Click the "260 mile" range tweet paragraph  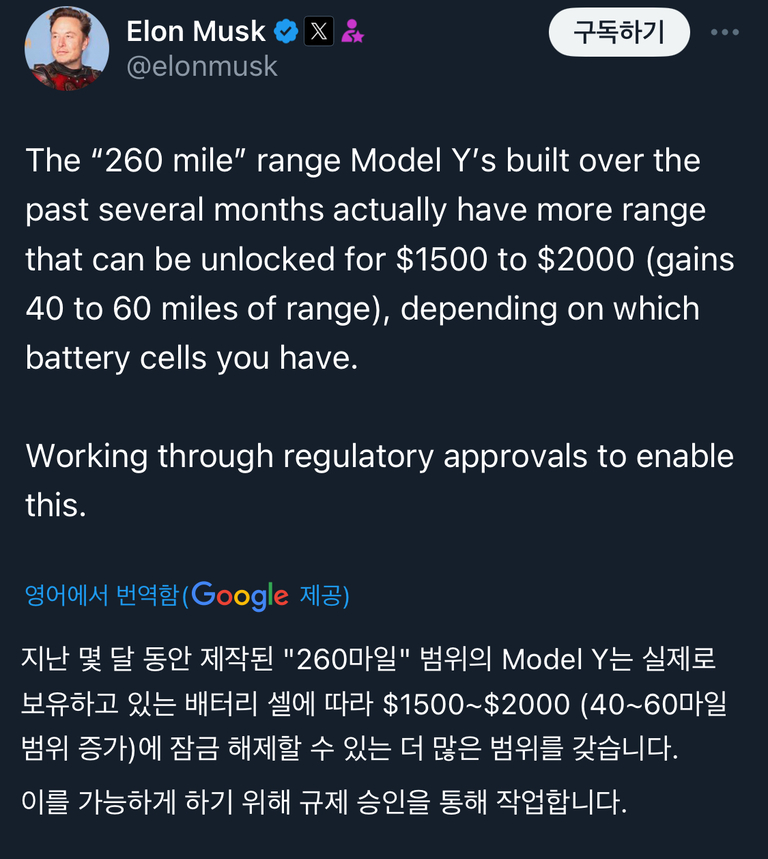pyautogui.click(x=380, y=259)
